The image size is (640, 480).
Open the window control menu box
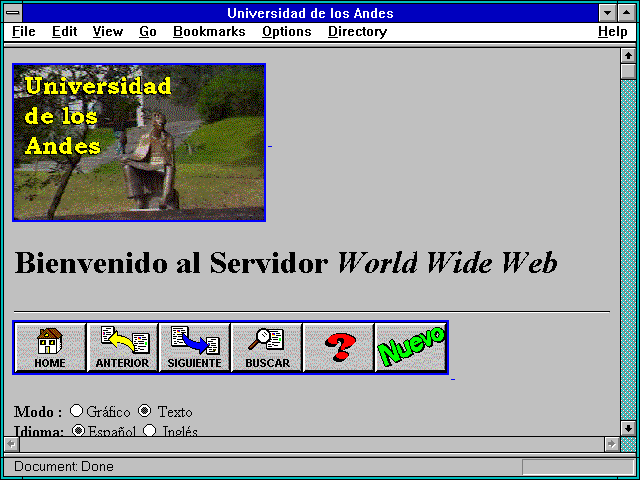[x=13, y=13]
